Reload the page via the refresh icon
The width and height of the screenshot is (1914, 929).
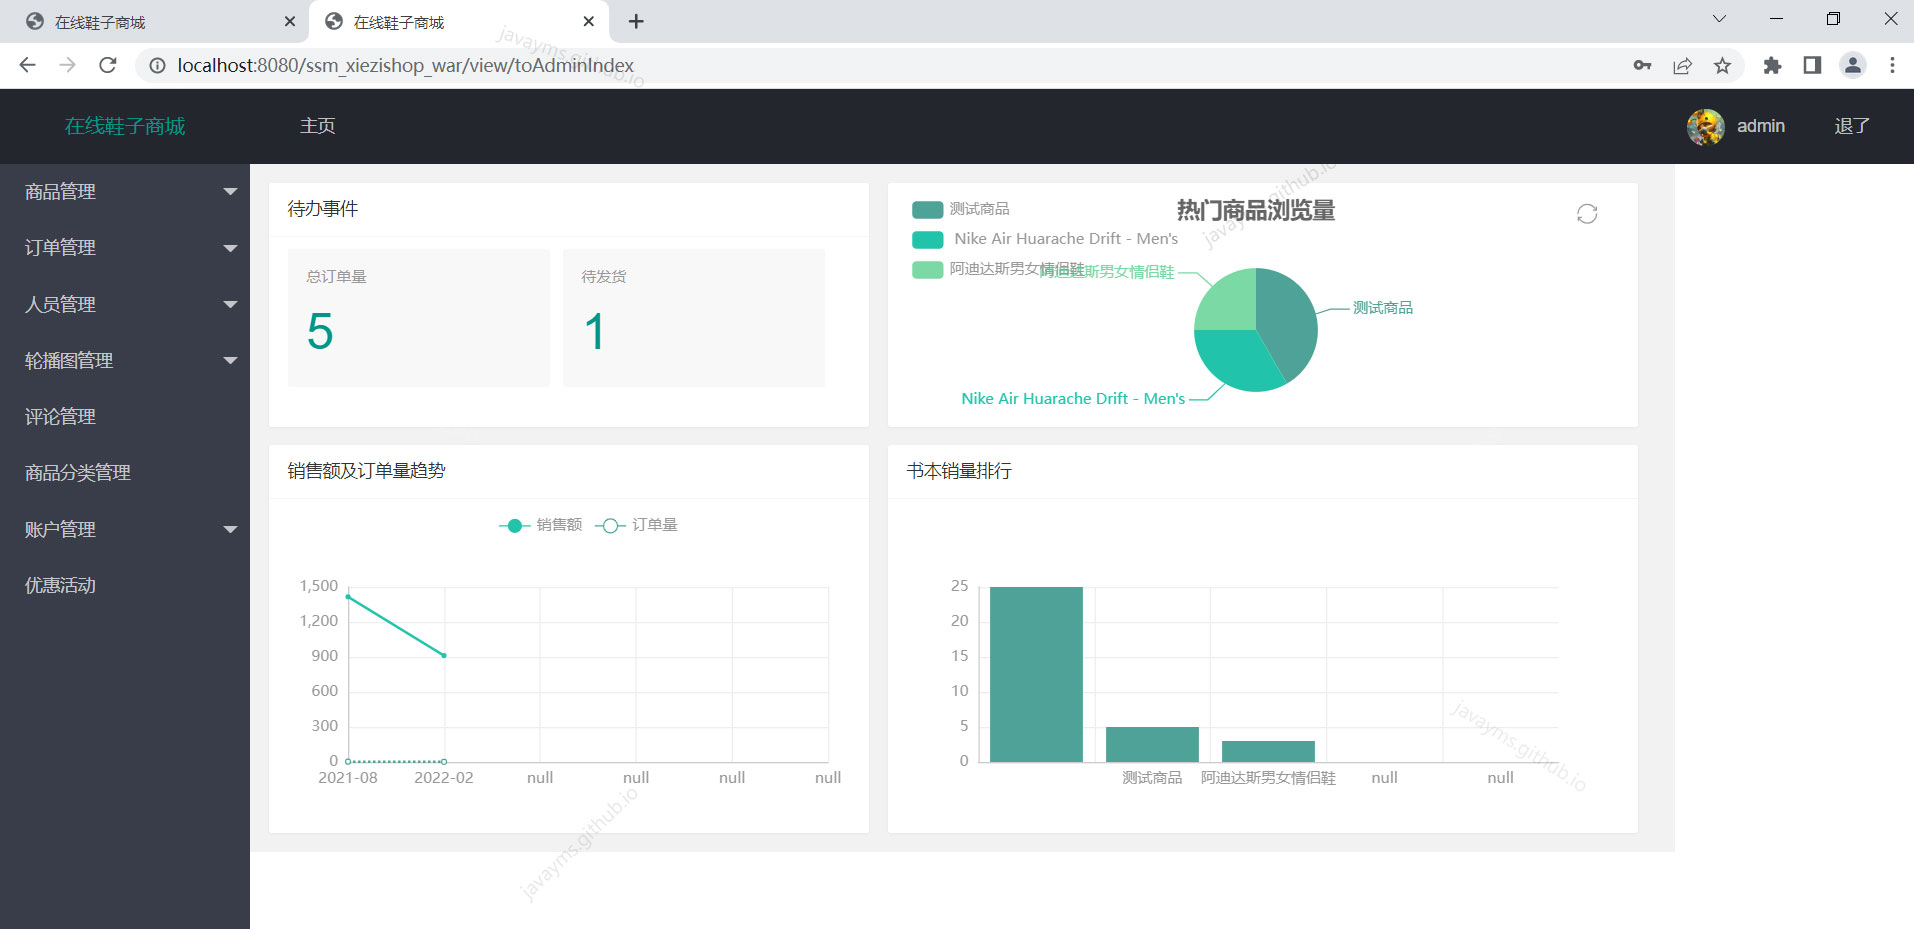click(x=108, y=65)
